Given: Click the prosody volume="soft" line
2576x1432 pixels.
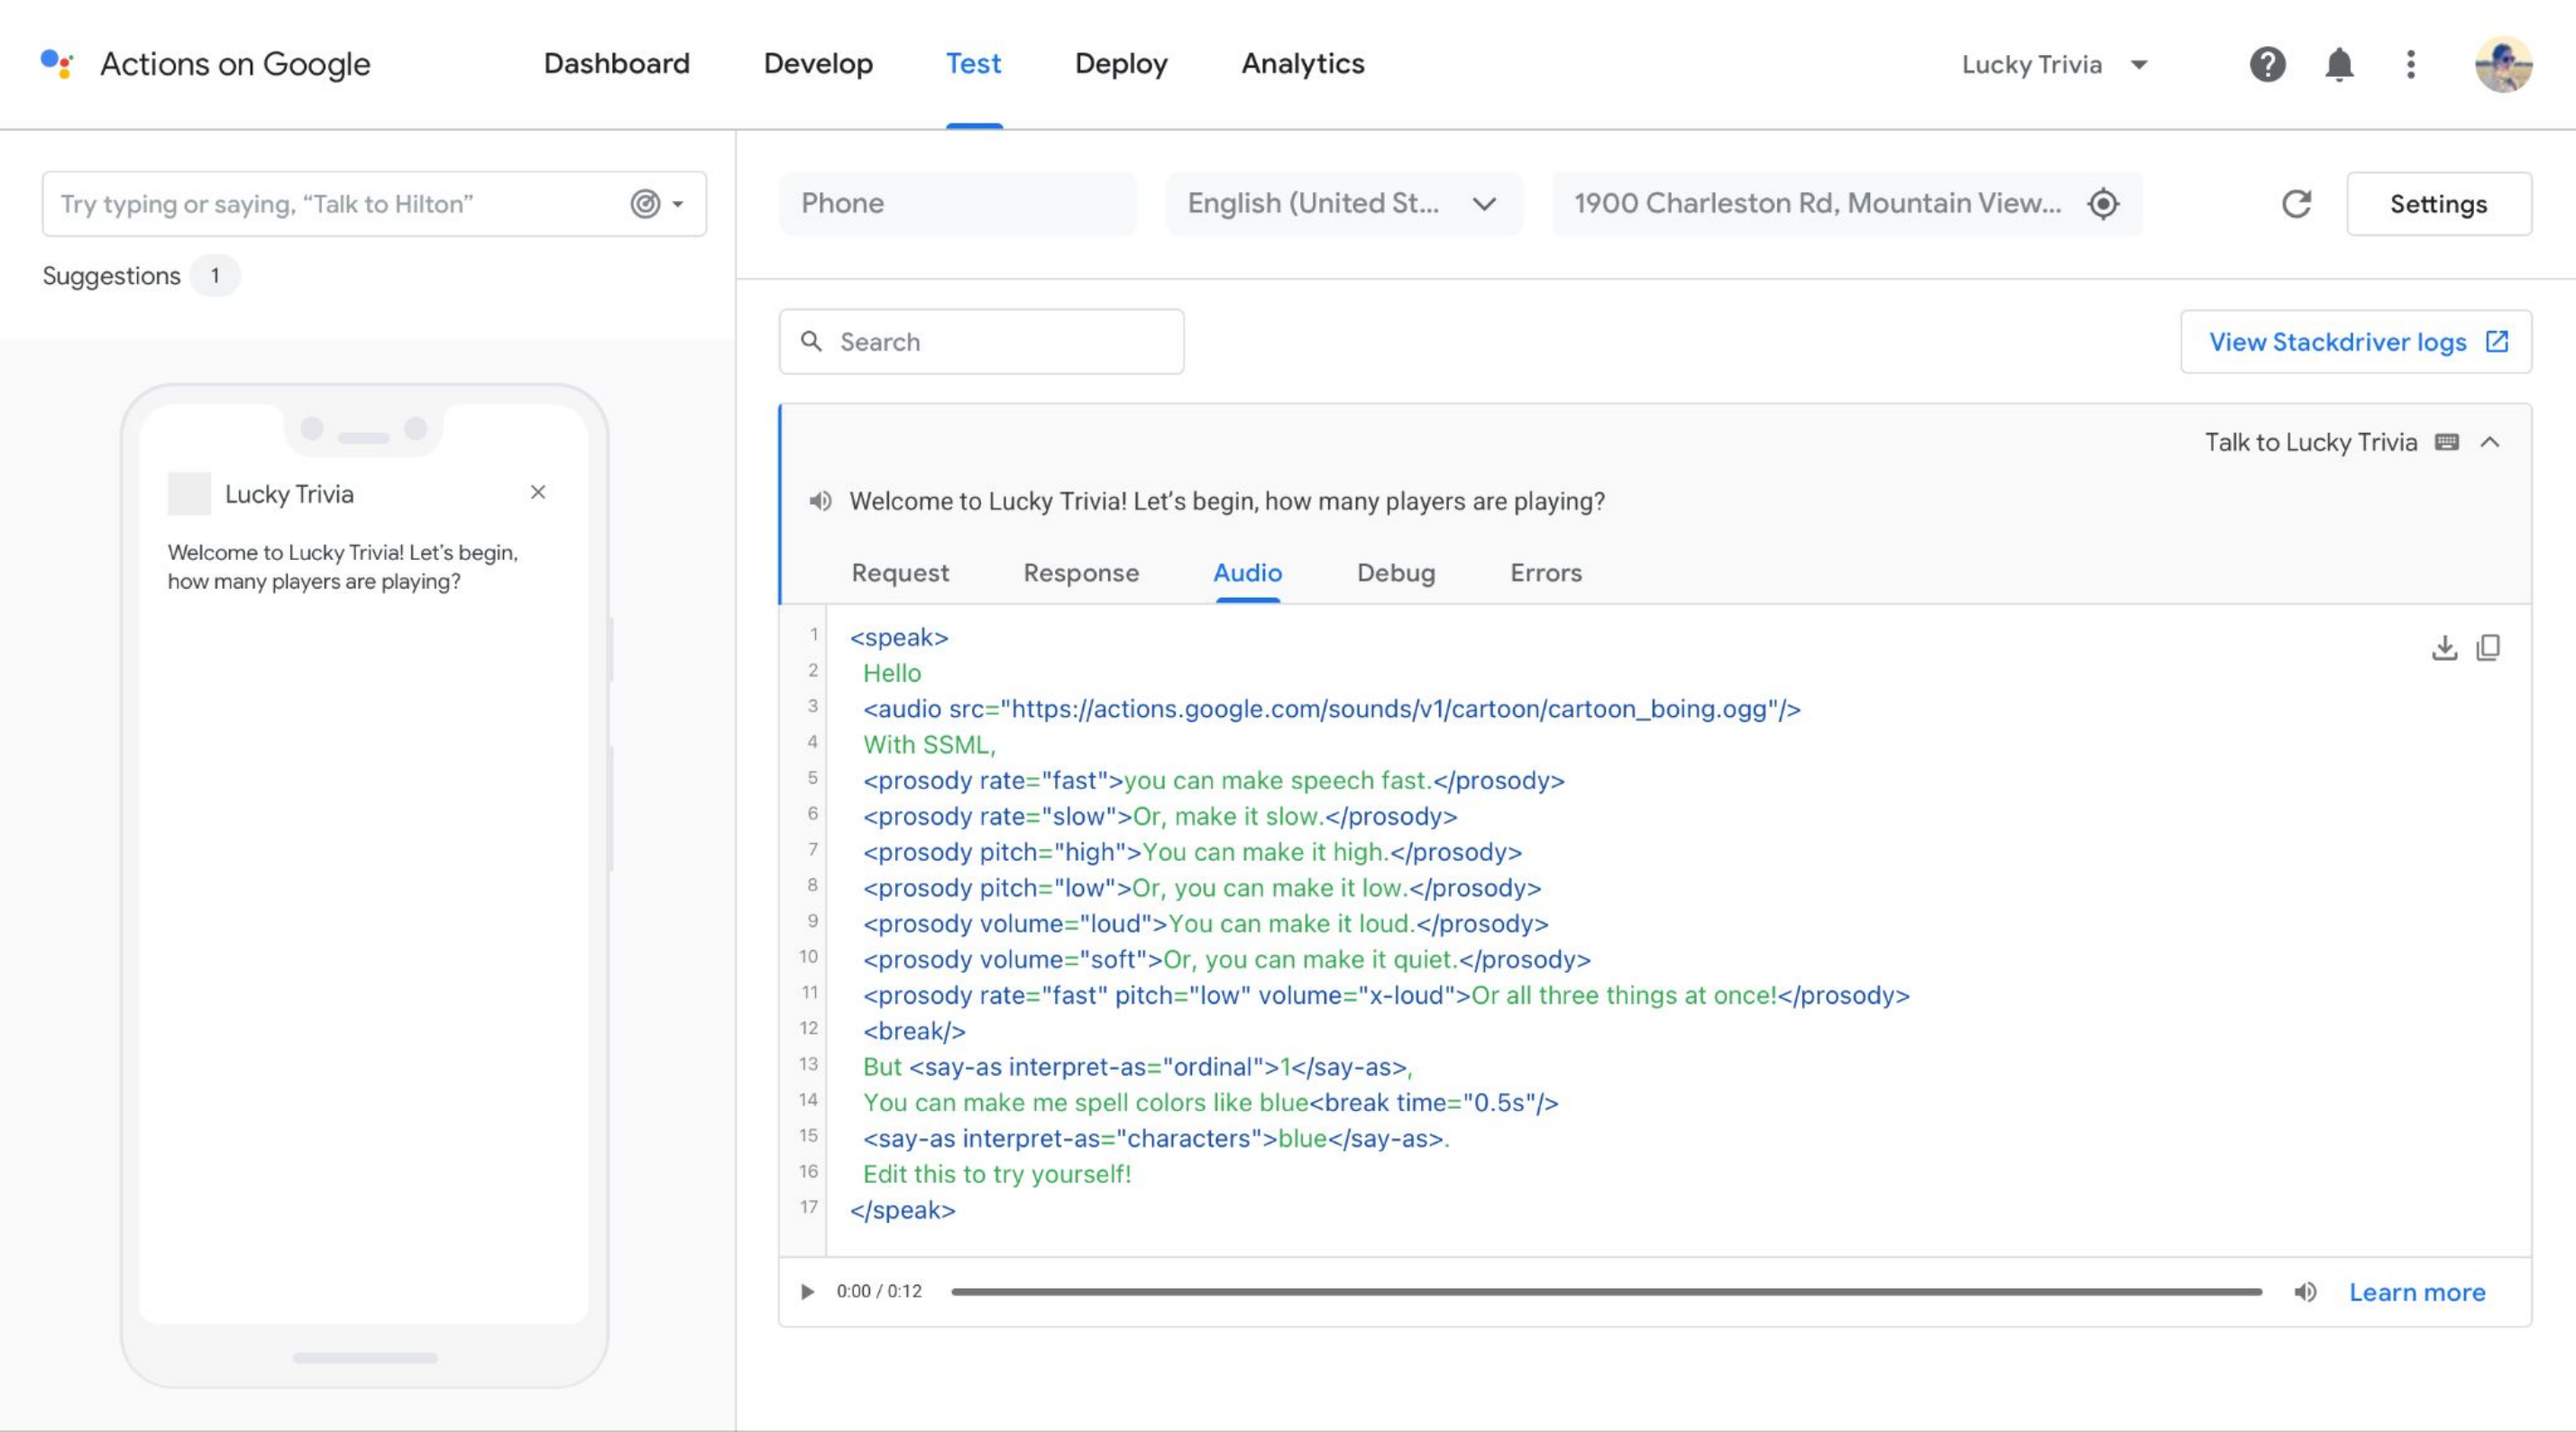Looking at the screenshot, I should (1226, 959).
